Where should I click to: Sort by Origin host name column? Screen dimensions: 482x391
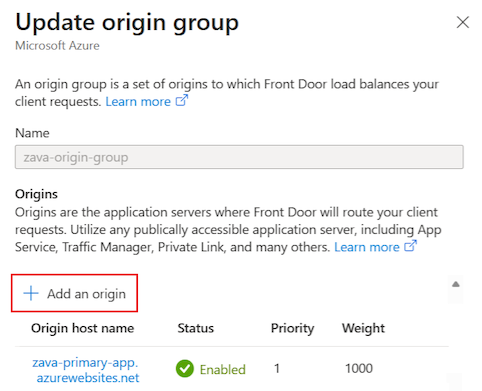coord(83,328)
